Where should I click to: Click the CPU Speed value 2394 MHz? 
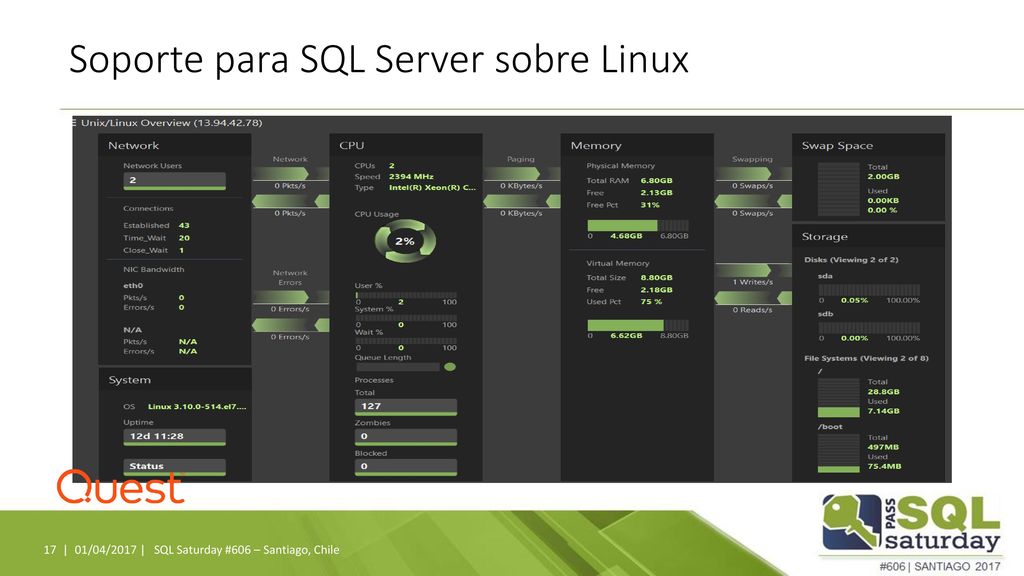(411, 176)
